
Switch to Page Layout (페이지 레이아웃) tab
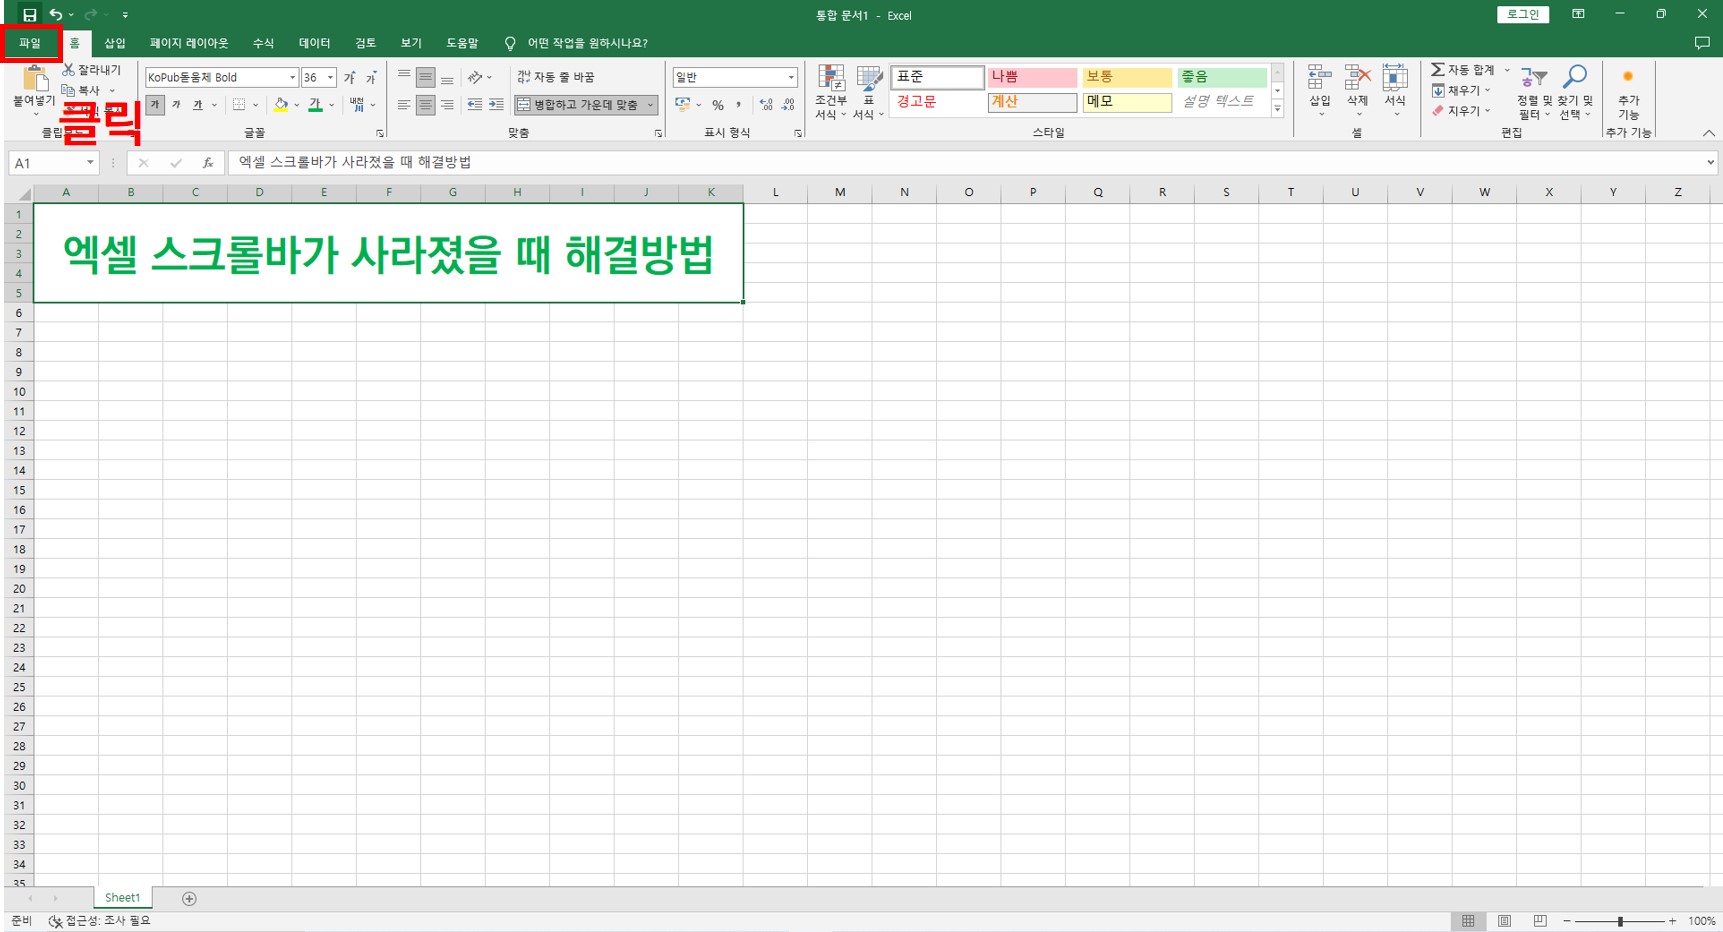coord(189,43)
